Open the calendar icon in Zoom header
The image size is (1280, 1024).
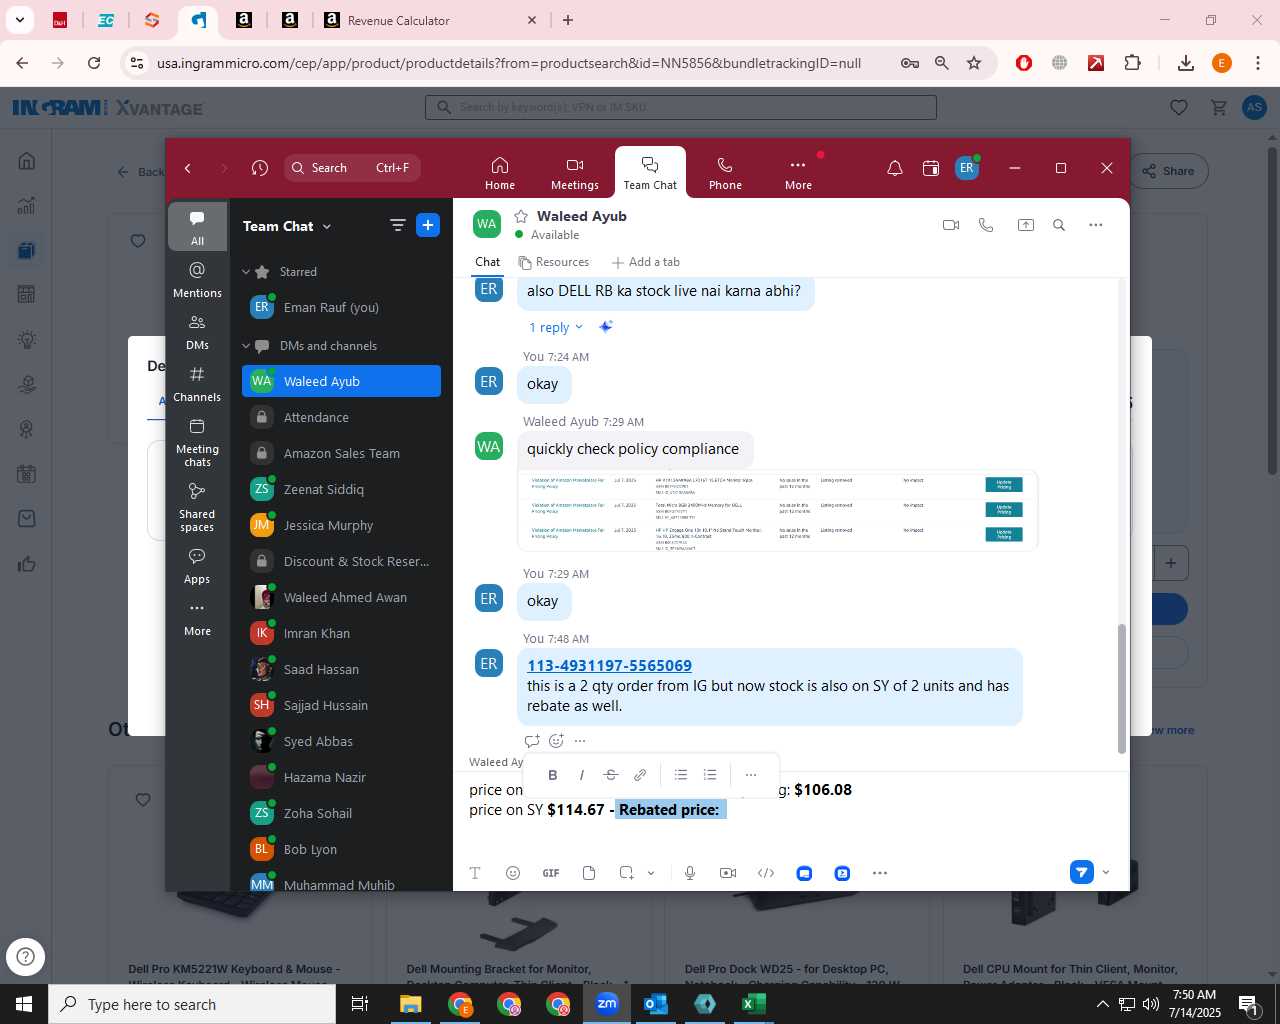pos(931,168)
